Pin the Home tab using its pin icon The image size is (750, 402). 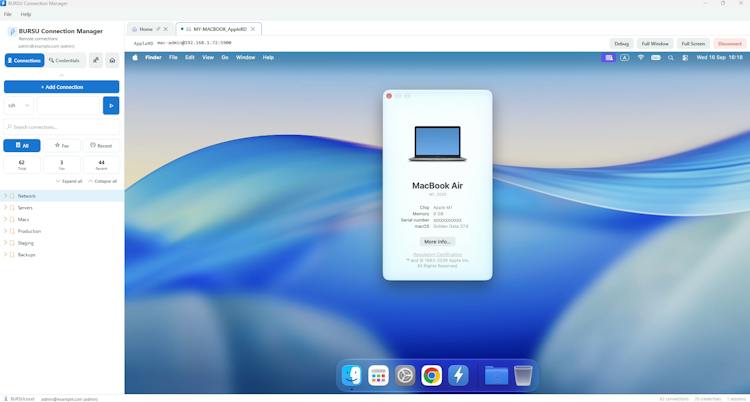click(158, 29)
